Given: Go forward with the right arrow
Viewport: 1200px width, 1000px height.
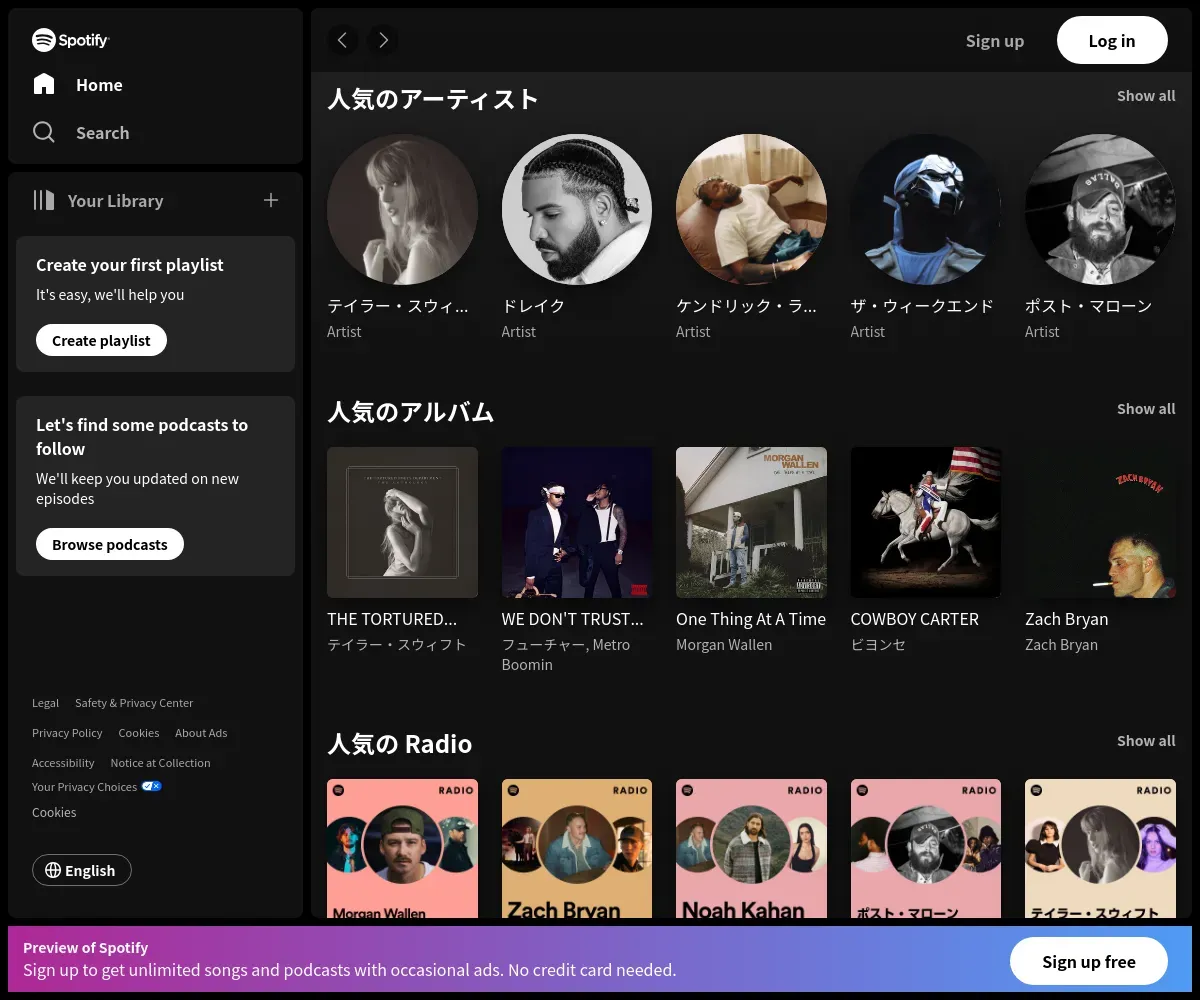Looking at the screenshot, I should click(x=382, y=40).
